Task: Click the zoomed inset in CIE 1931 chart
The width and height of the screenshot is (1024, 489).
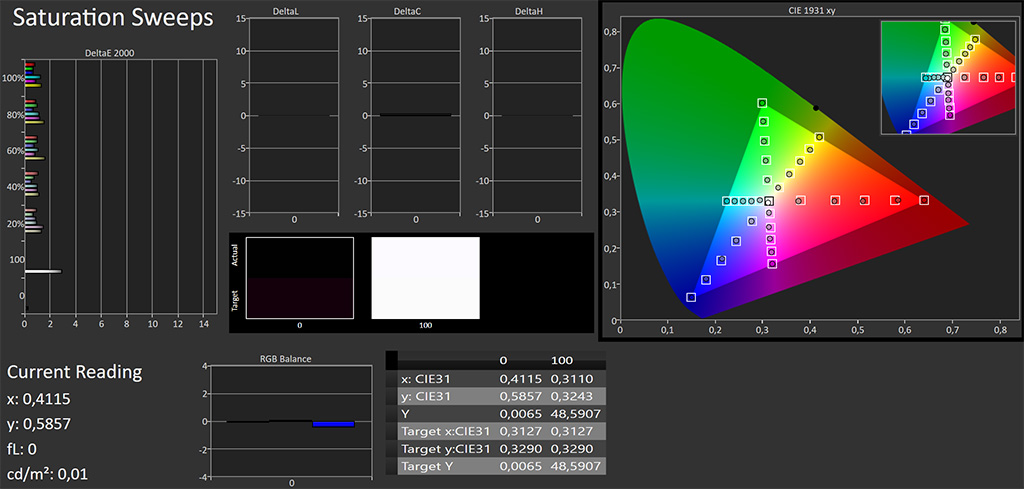Action: tap(950, 77)
